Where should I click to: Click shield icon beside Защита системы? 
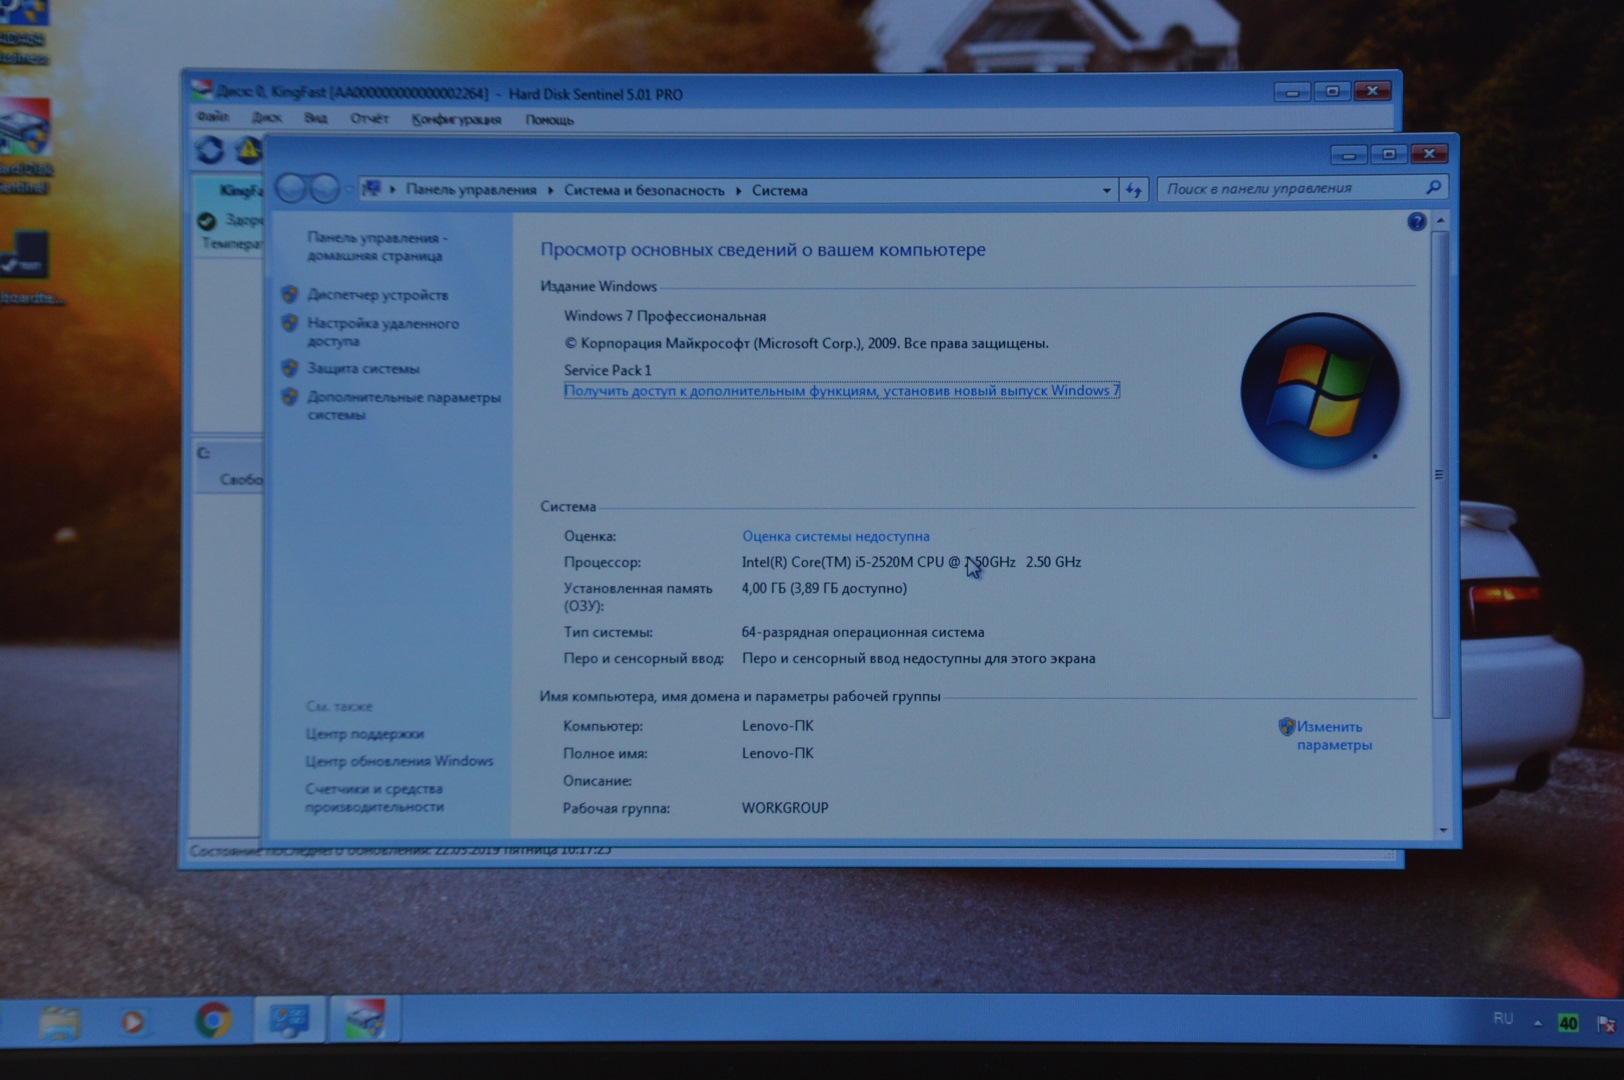pyautogui.click(x=290, y=368)
